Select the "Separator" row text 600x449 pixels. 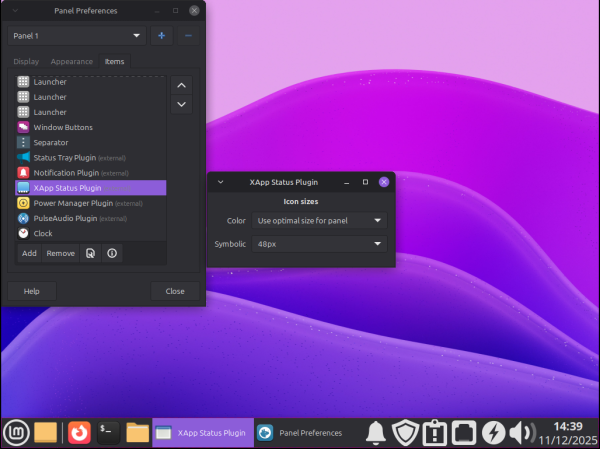51,142
